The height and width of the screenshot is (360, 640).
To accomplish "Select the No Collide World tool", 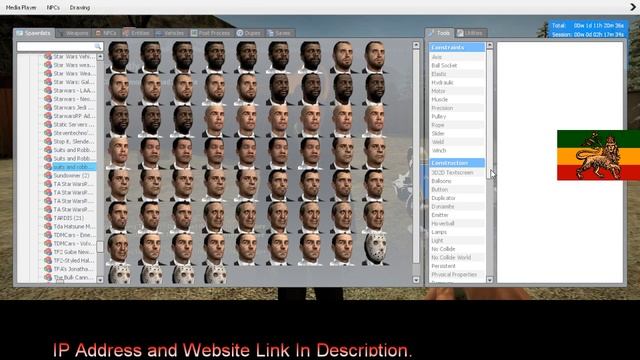I will click(x=457, y=258).
